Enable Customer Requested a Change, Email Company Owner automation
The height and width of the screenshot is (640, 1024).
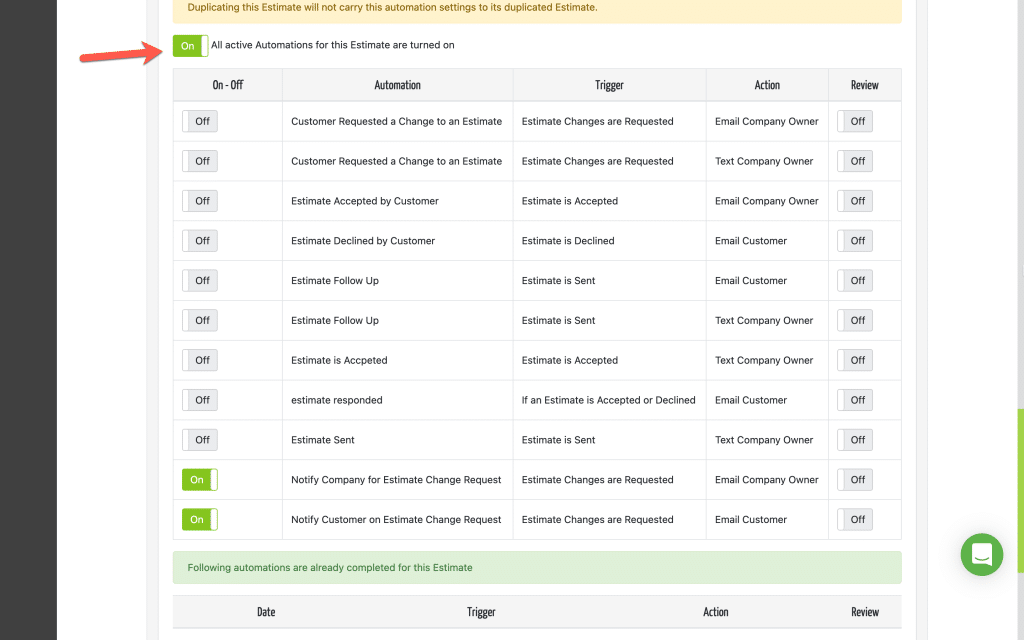[200, 121]
